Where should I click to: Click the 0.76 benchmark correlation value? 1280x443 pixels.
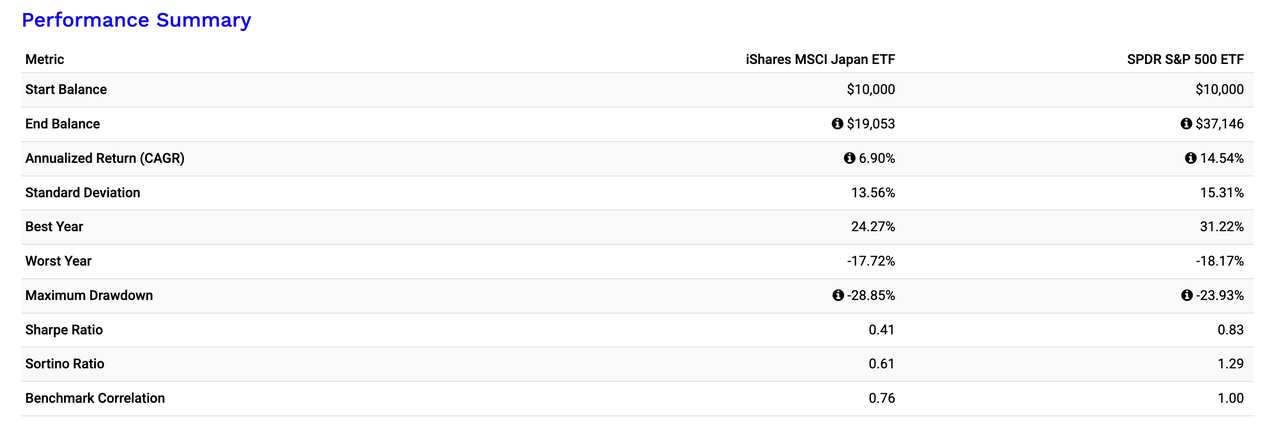pyautogui.click(x=882, y=398)
